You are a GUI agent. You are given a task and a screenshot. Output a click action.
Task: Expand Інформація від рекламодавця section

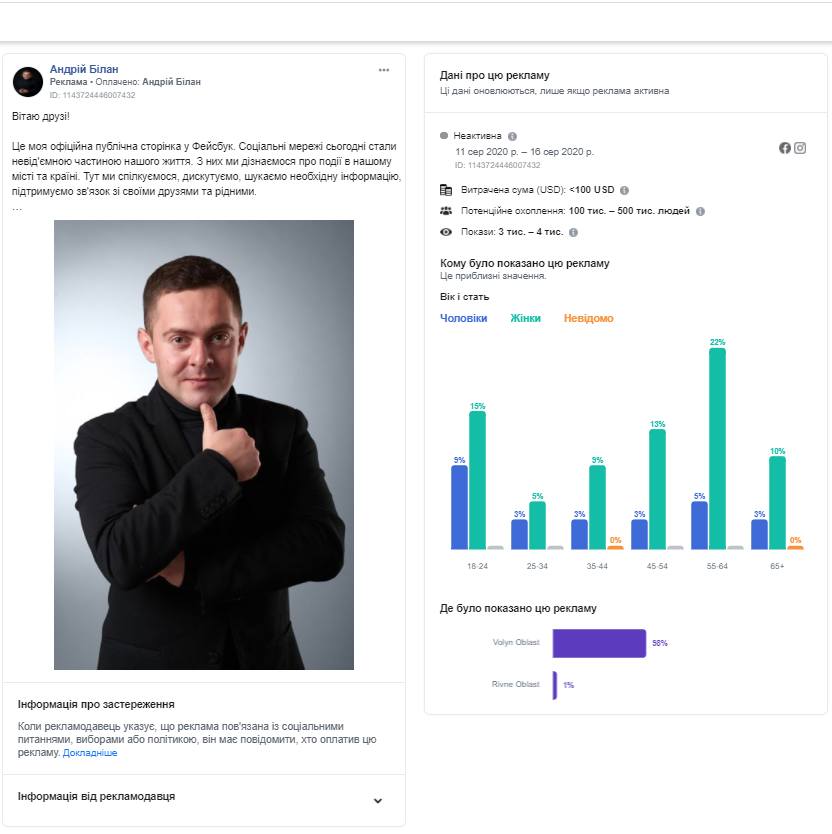coord(377,800)
